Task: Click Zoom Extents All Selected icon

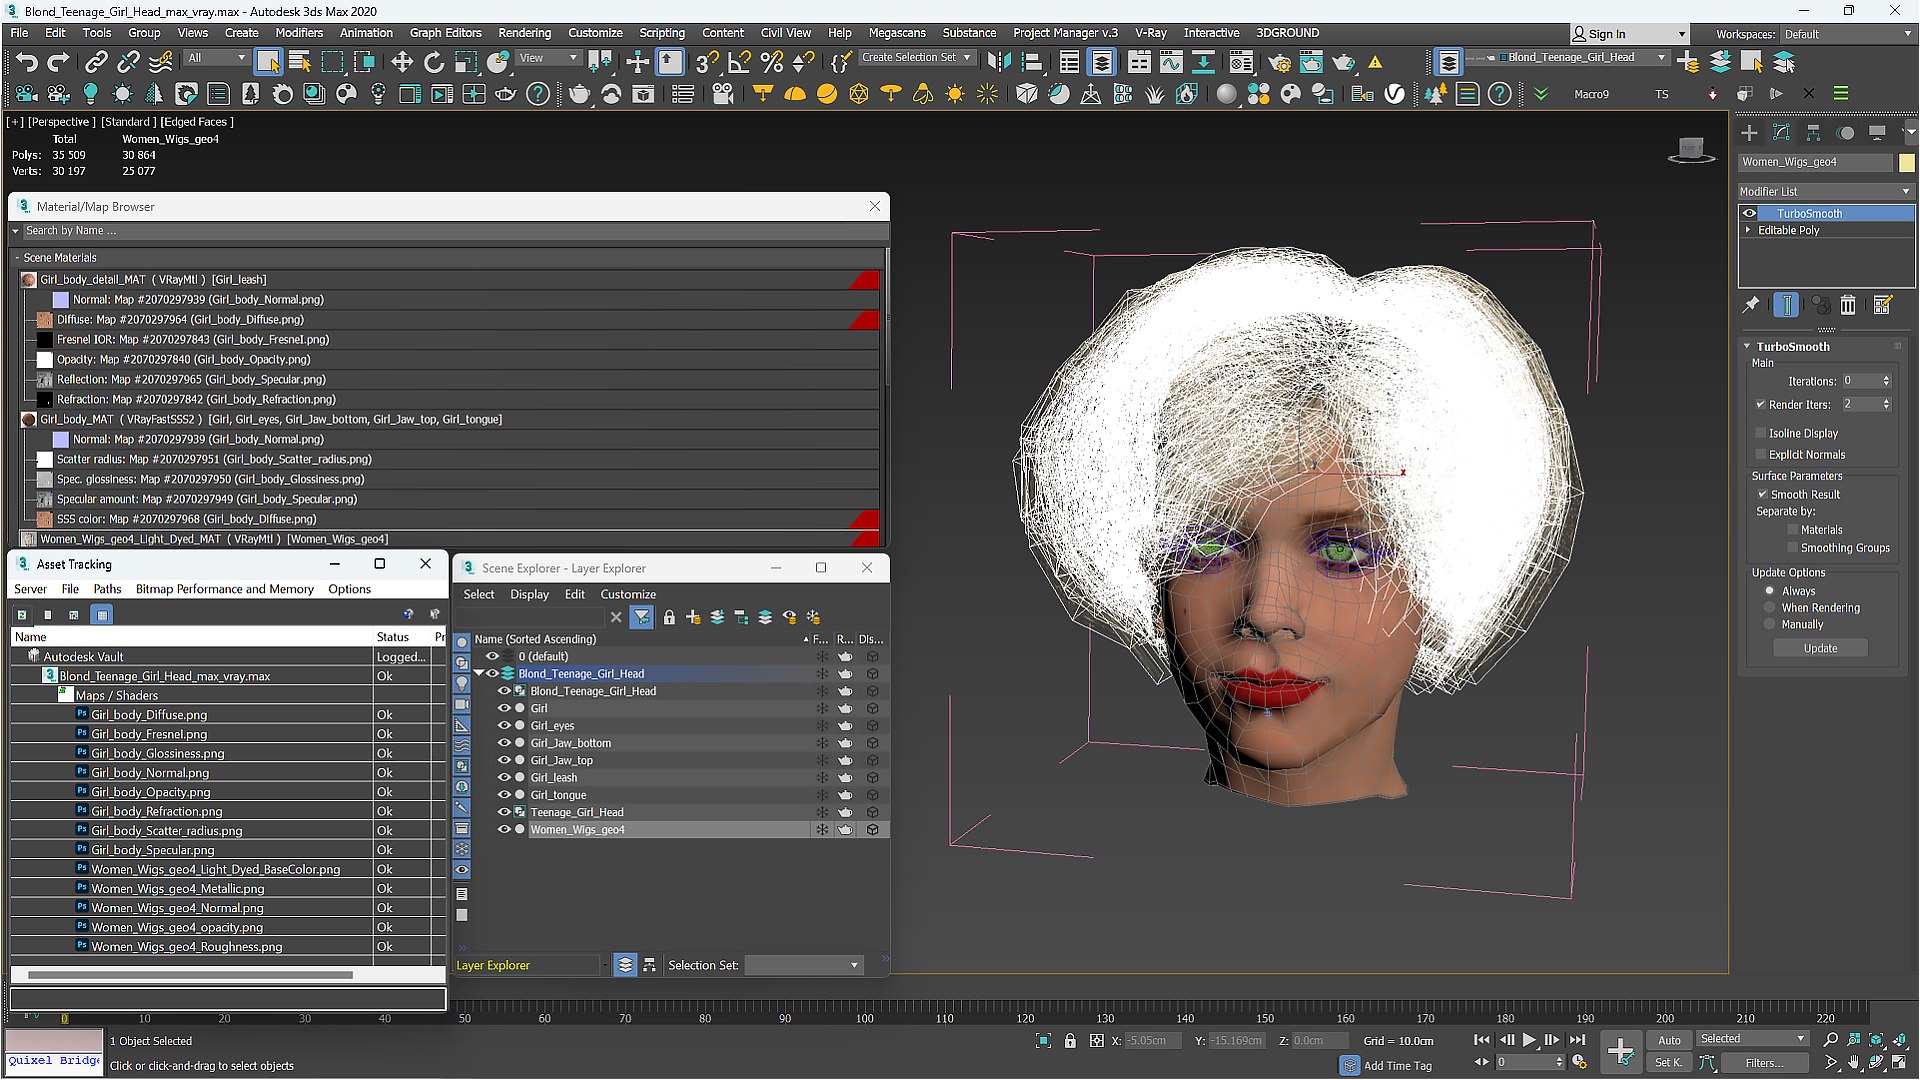Action: (x=1900, y=1040)
